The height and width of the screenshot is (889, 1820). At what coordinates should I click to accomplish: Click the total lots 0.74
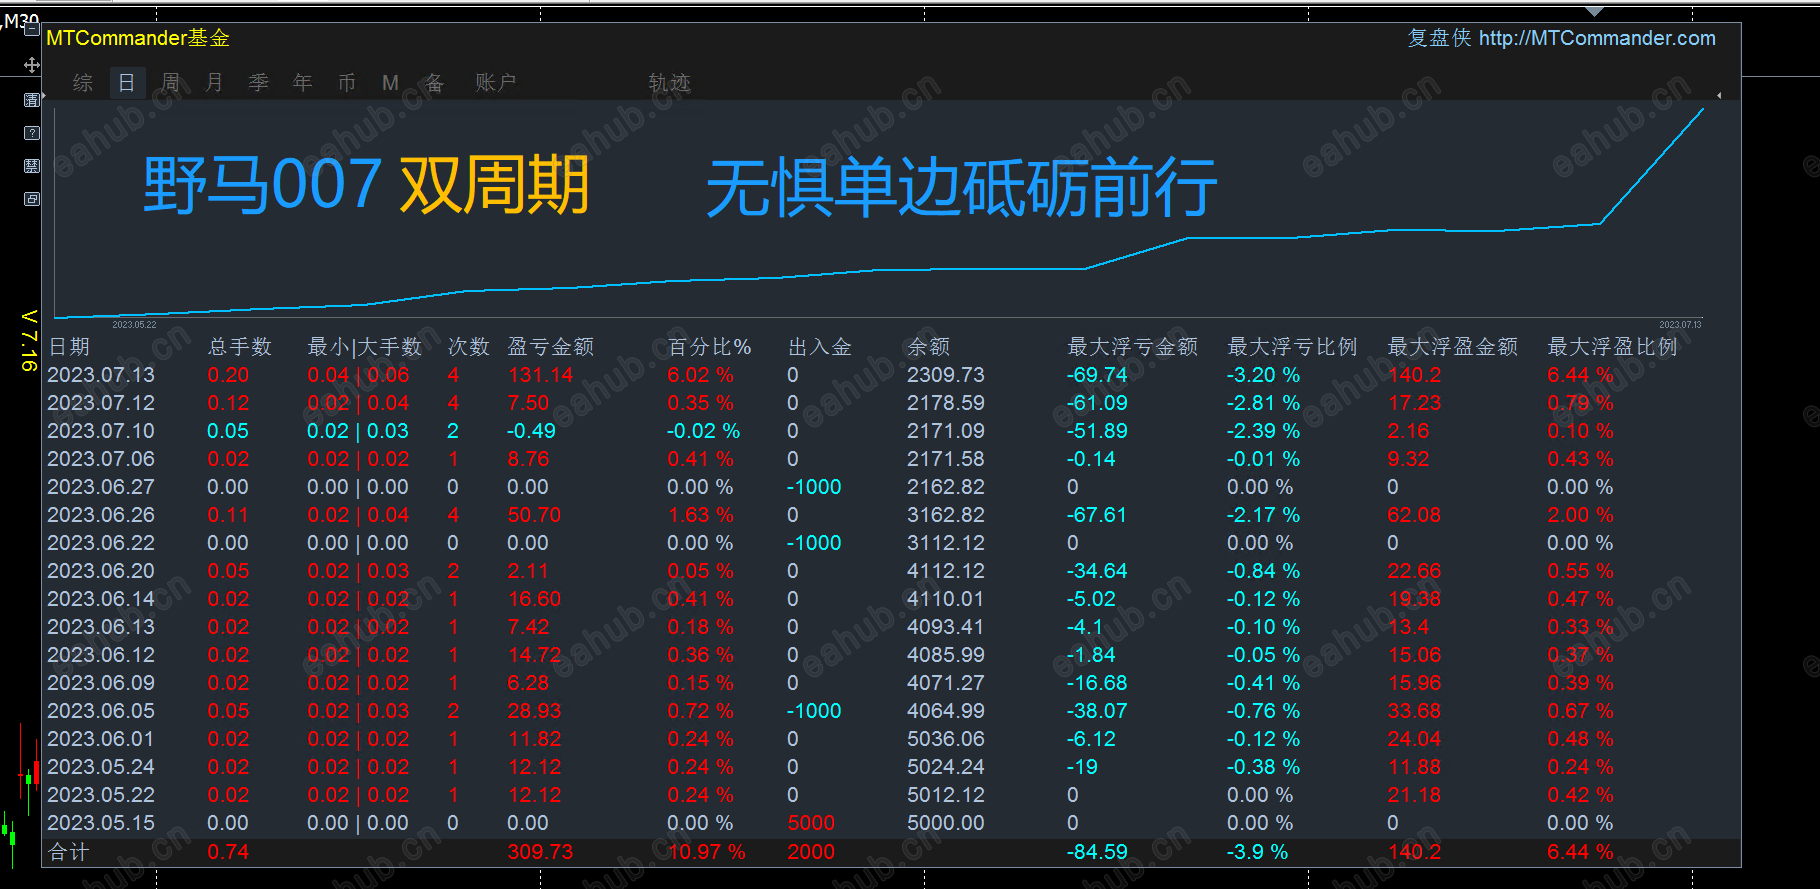click(228, 852)
